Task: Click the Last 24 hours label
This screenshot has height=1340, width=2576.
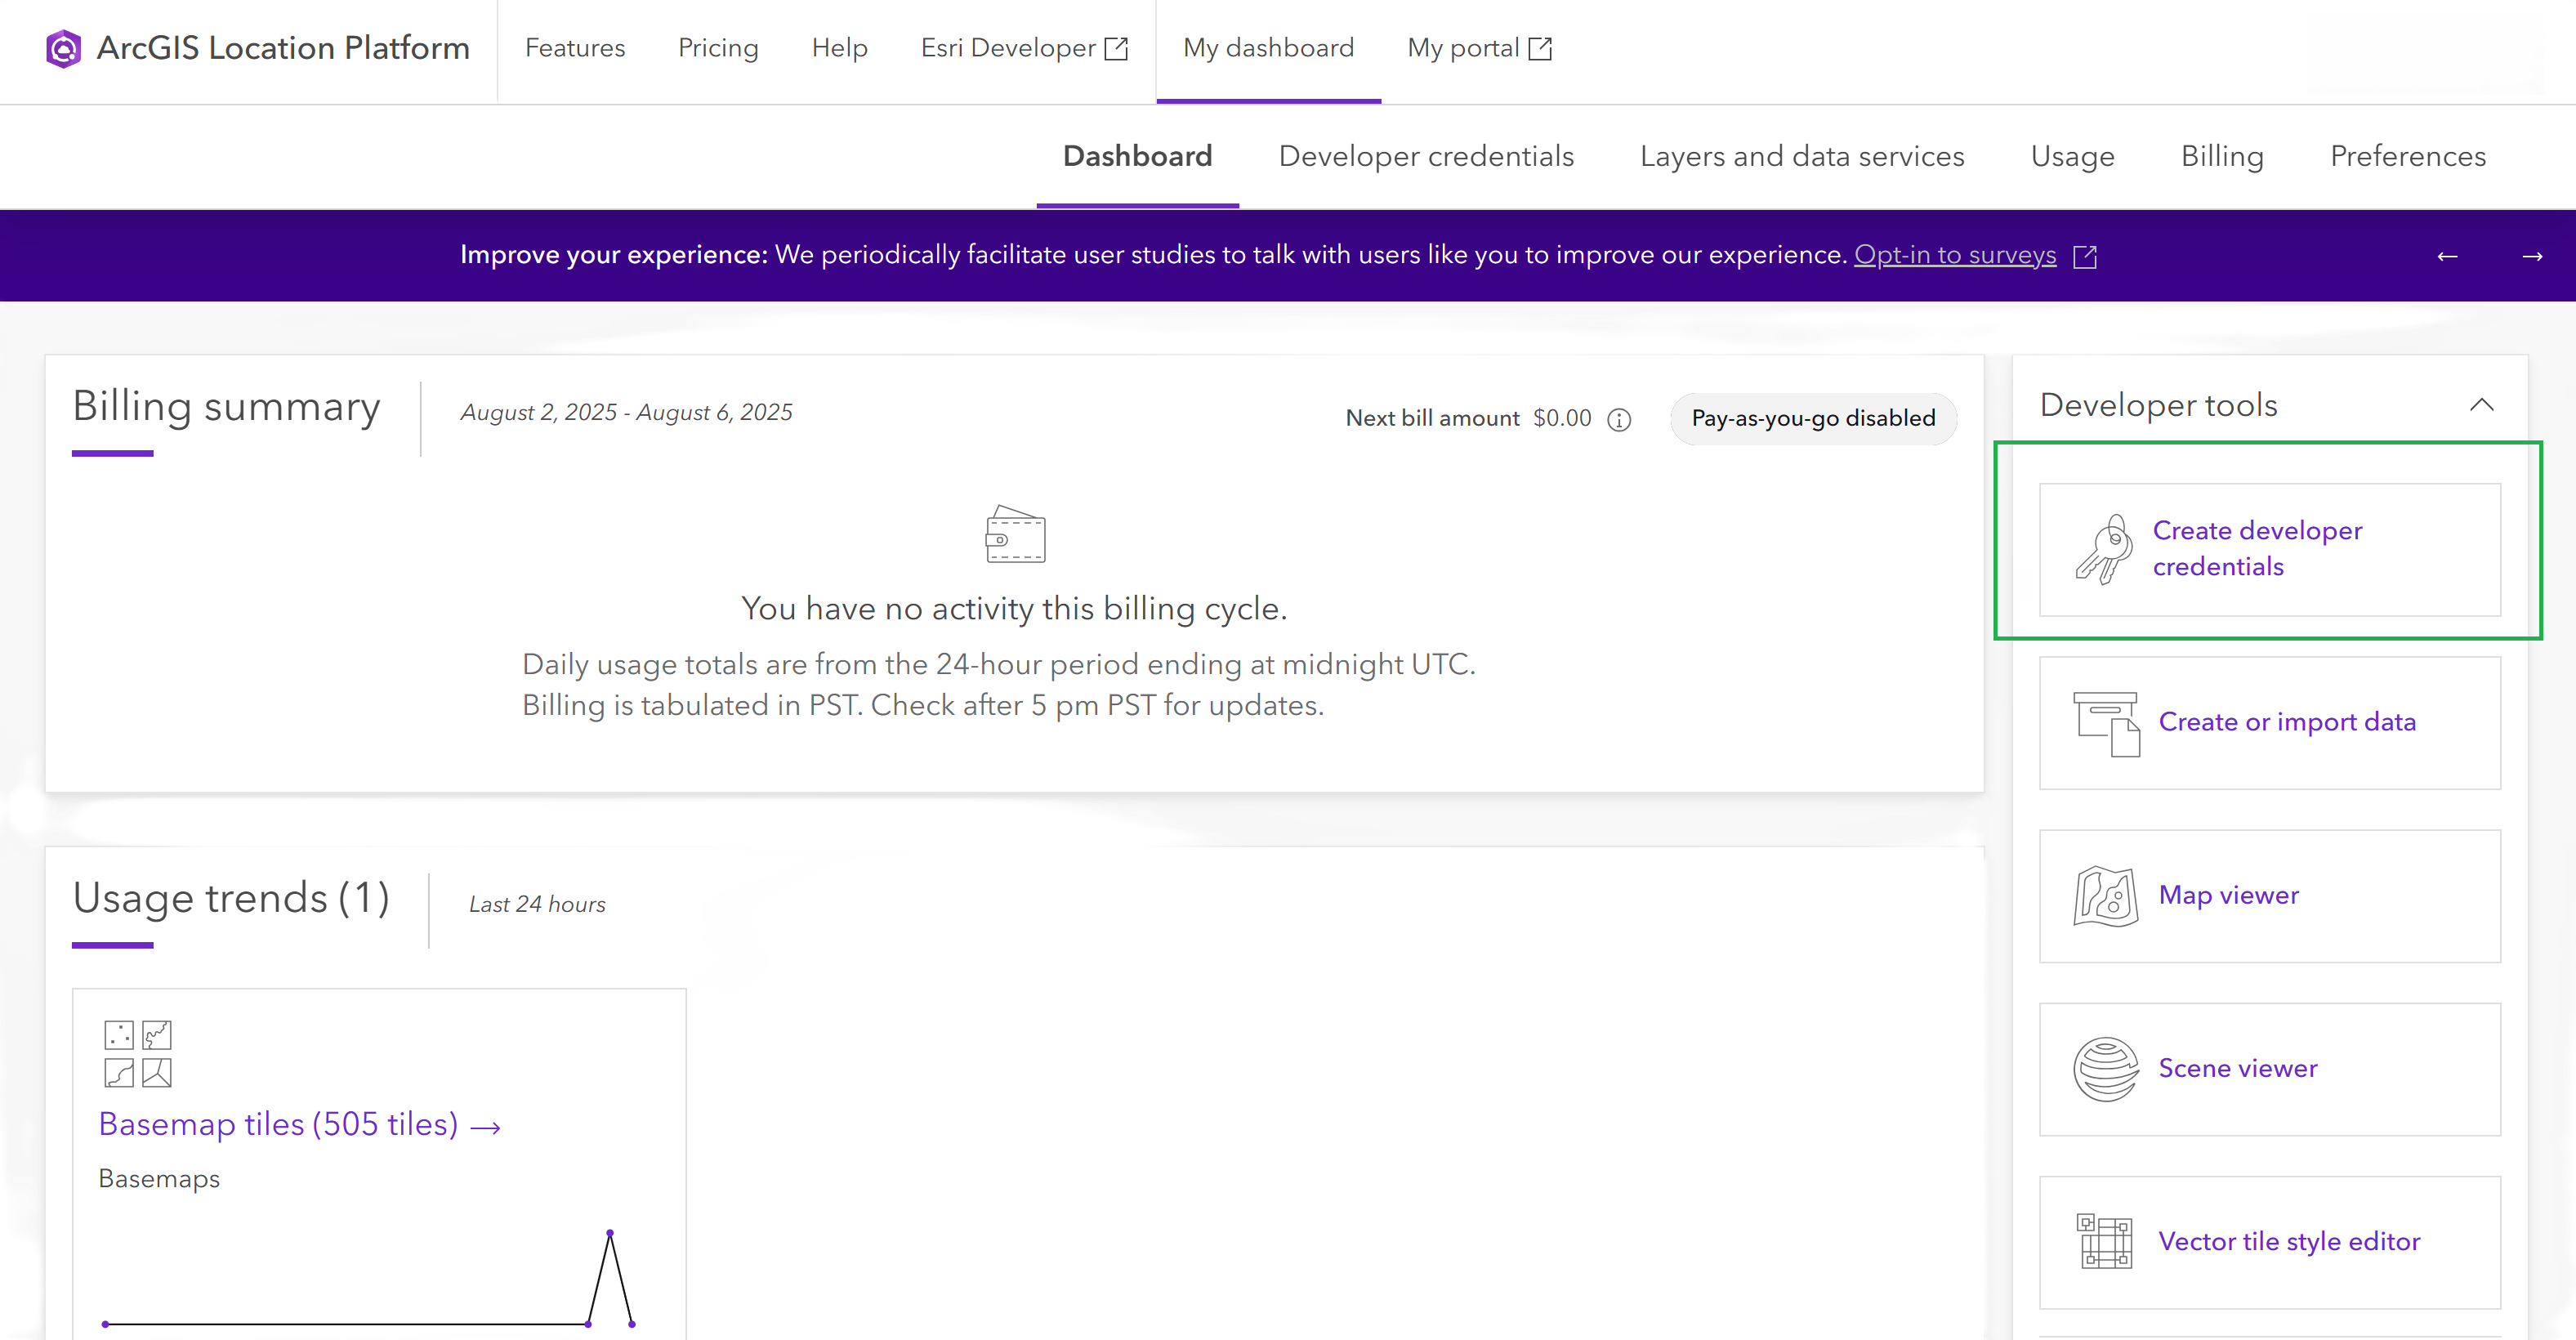Action: coord(537,904)
